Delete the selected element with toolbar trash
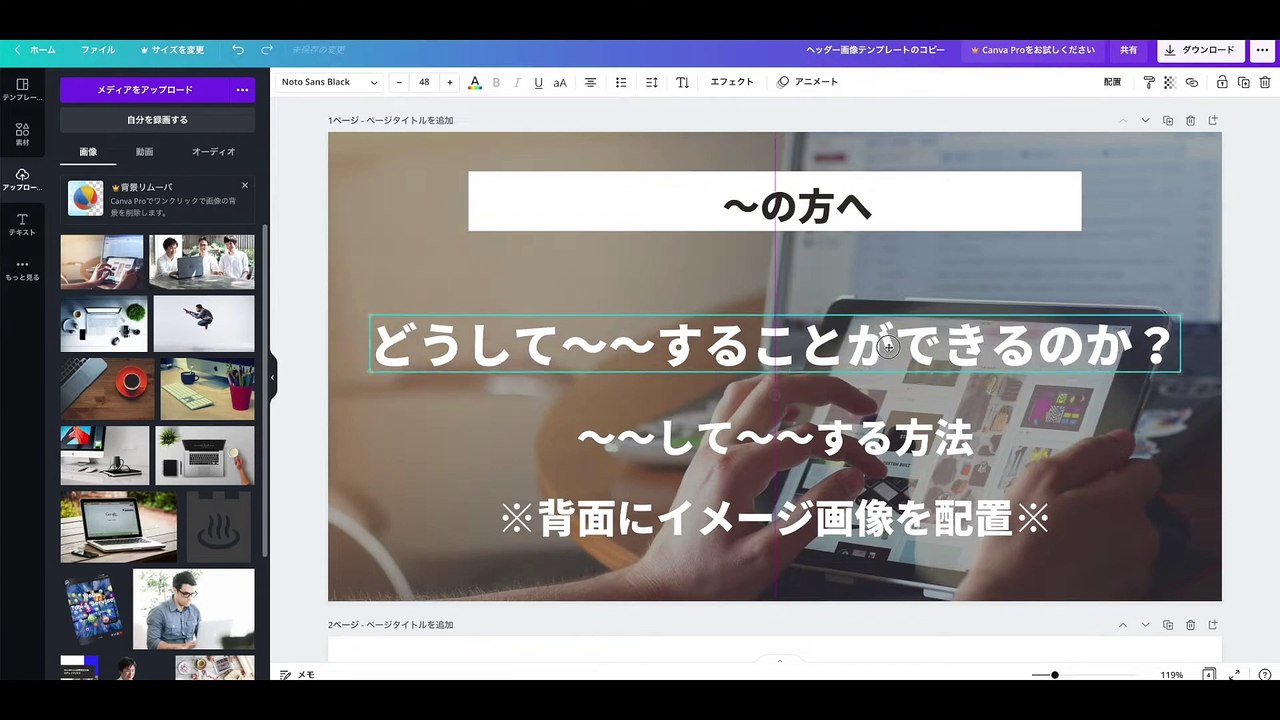The image size is (1280, 720). [1263, 82]
